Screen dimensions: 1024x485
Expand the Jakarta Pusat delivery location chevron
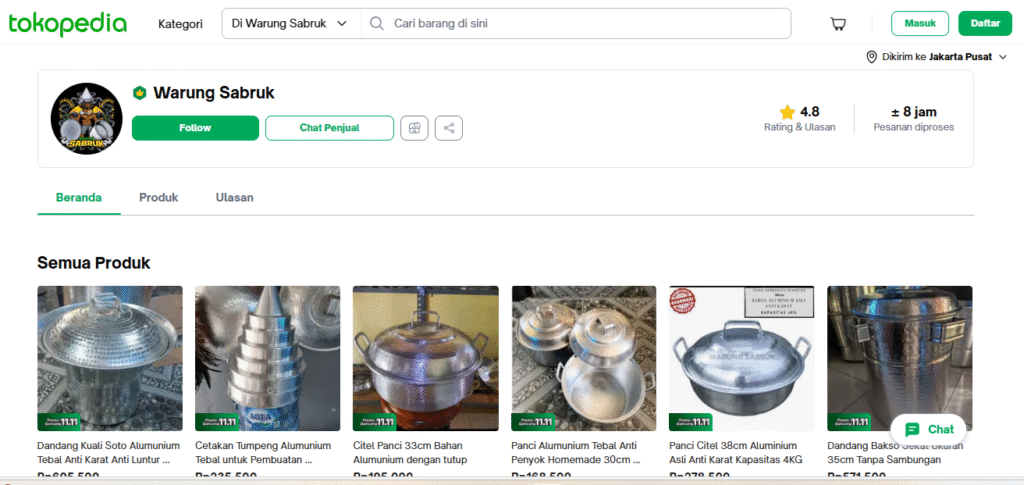coord(1003,57)
